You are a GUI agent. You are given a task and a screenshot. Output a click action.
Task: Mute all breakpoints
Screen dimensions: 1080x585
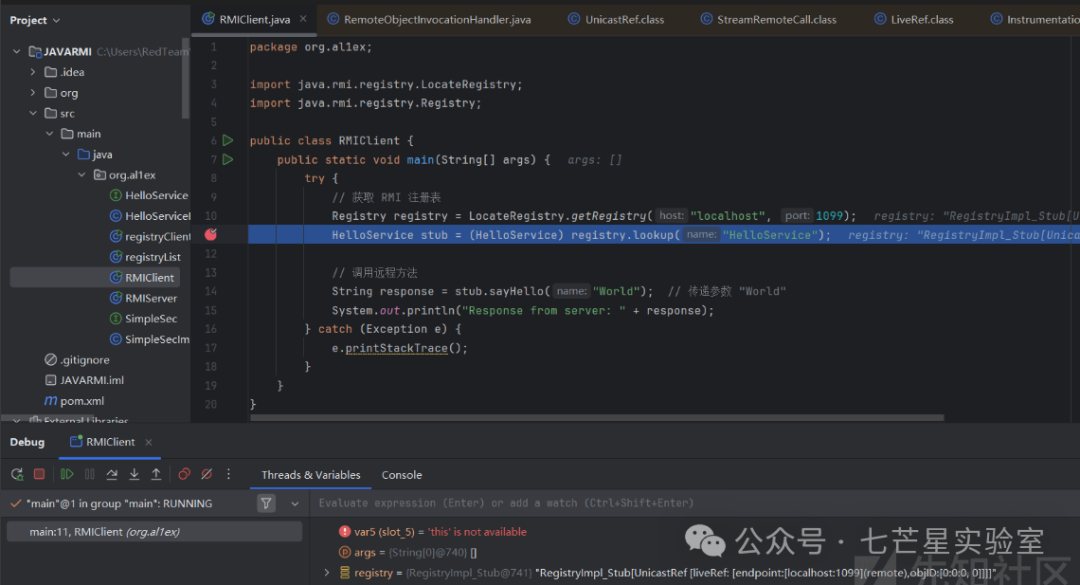[206, 474]
